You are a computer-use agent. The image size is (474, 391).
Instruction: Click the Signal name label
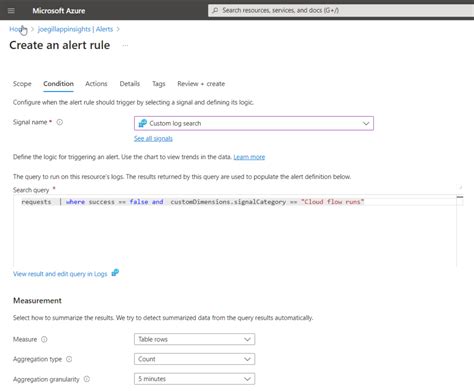[x=30, y=122]
